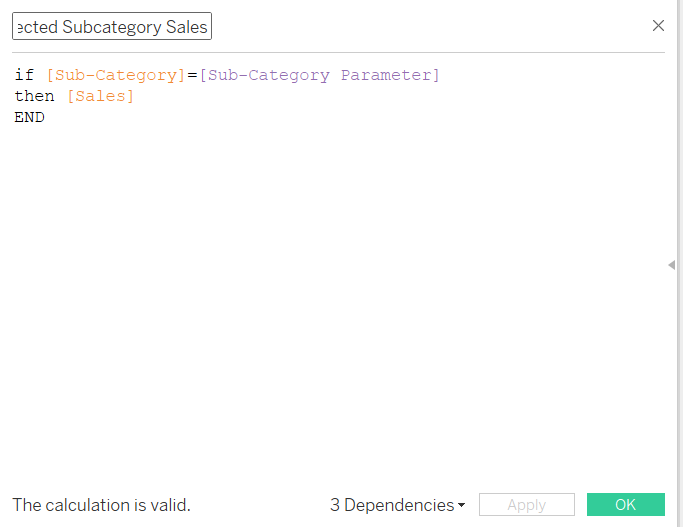
Task: Click the opening bracket before Sub-Category
Action: [50, 75]
